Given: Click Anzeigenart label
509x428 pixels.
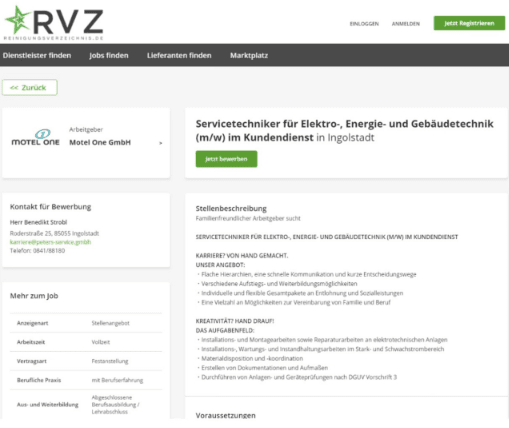Looking at the screenshot, I should (32, 323).
